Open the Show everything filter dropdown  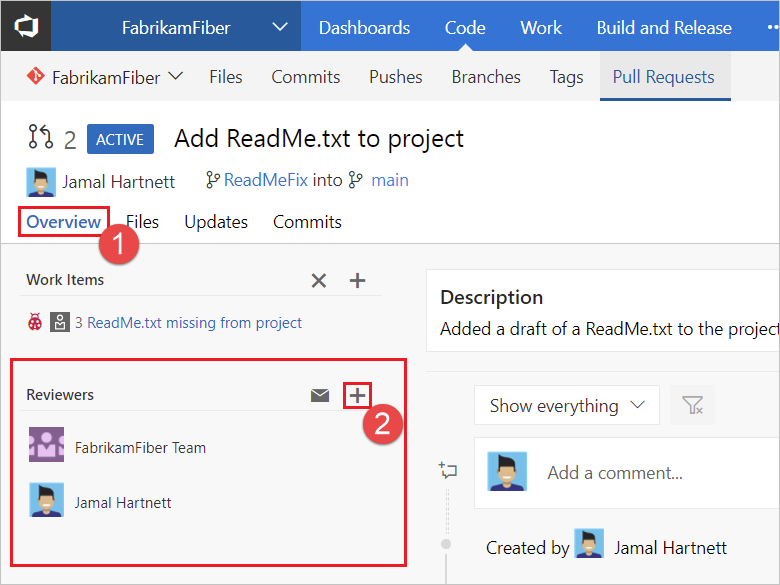(x=566, y=406)
